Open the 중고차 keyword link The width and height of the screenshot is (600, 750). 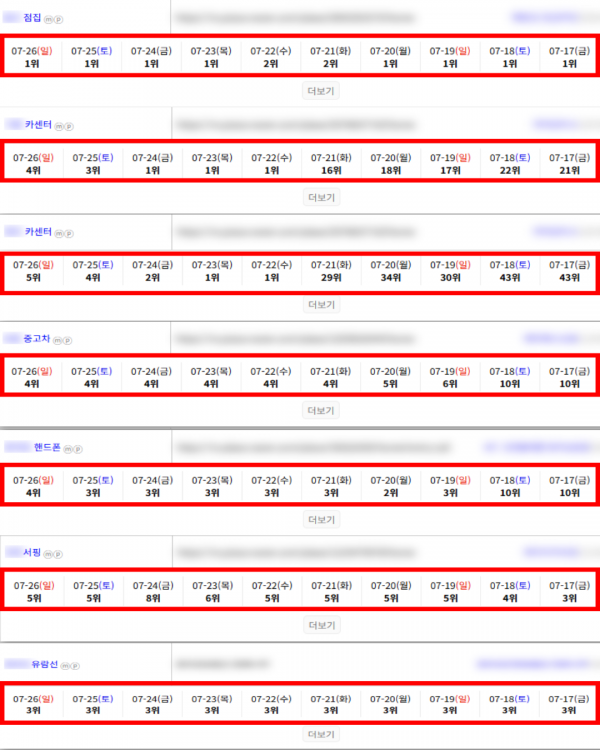26,339
